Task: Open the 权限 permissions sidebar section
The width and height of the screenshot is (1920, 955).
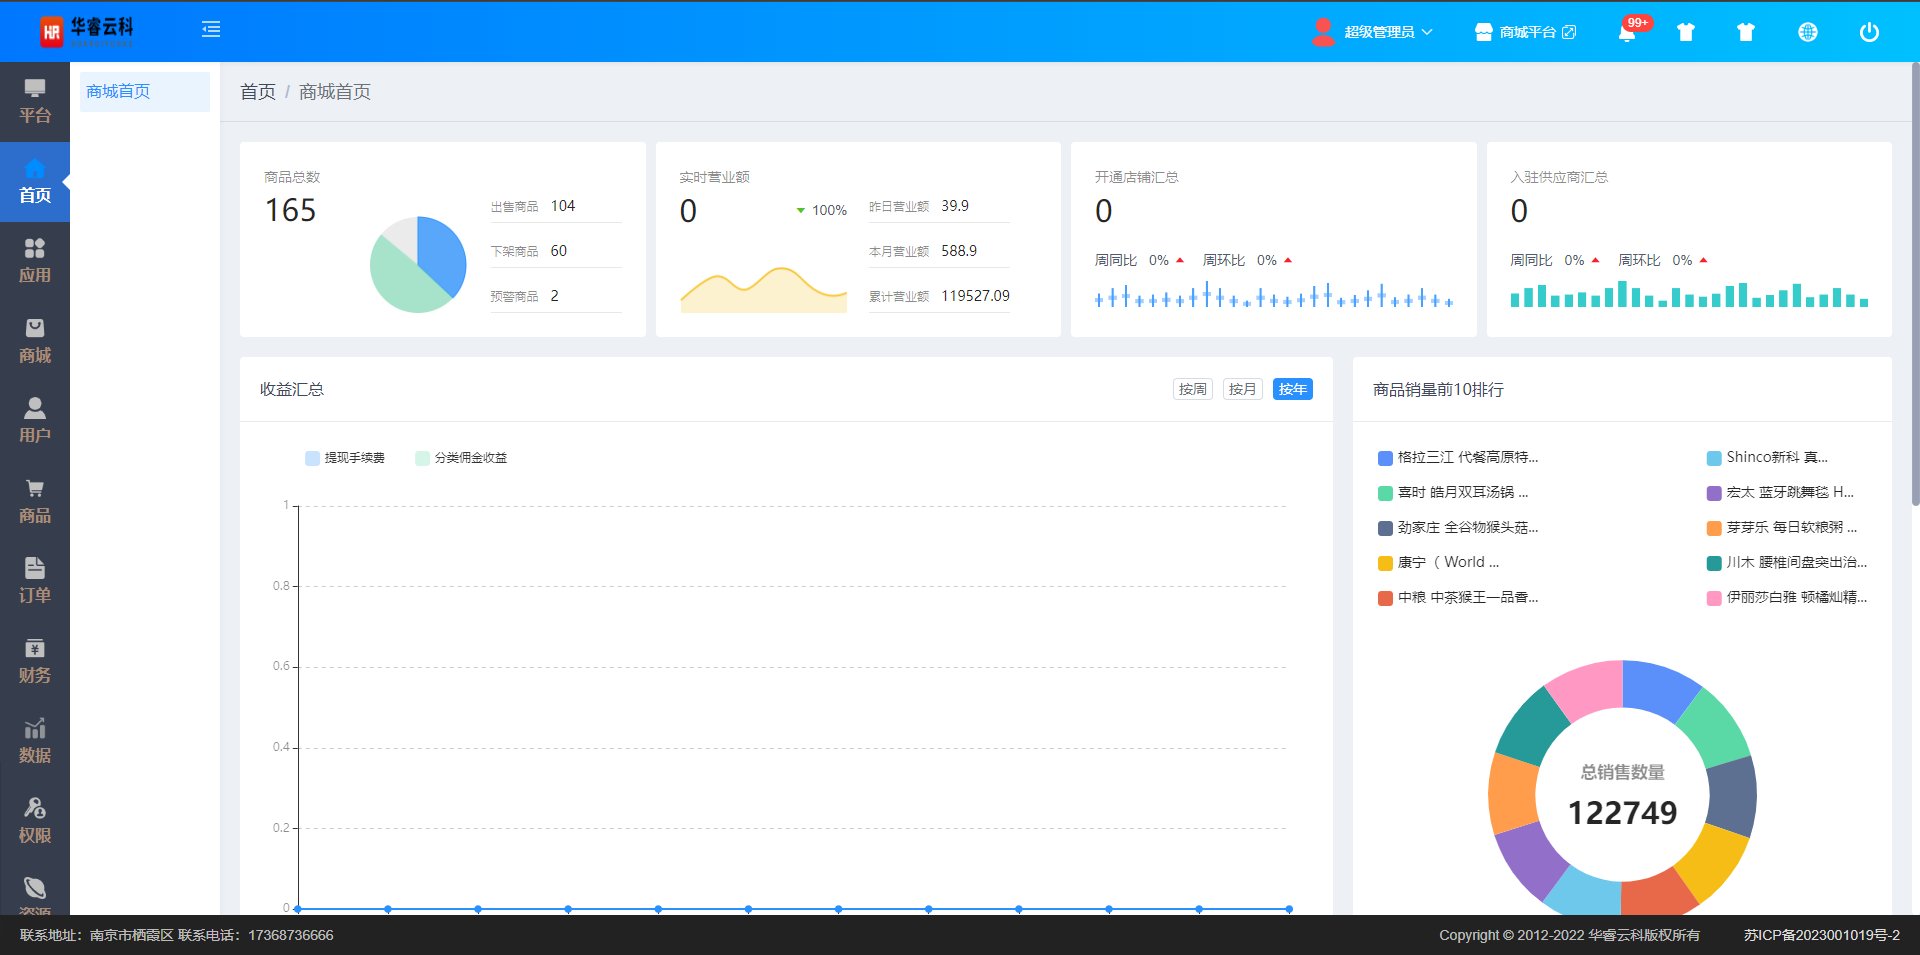Action: click(35, 821)
